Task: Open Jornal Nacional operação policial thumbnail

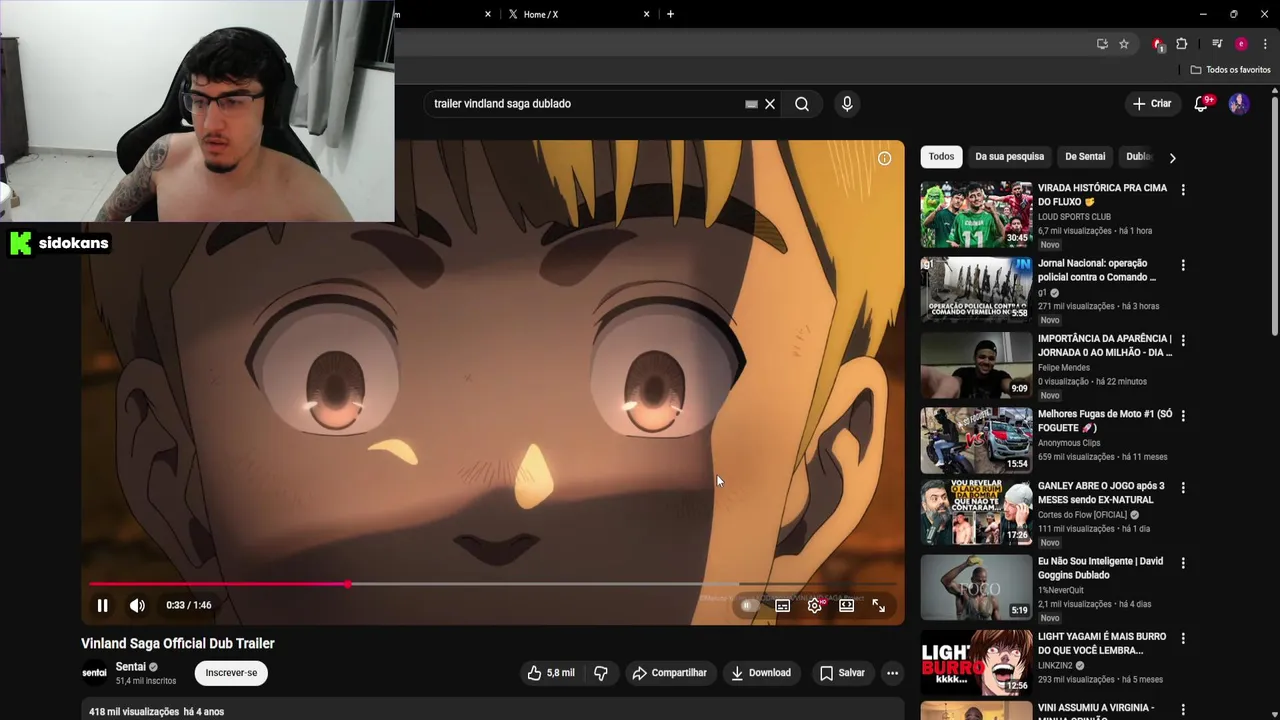Action: [x=976, y=289]
